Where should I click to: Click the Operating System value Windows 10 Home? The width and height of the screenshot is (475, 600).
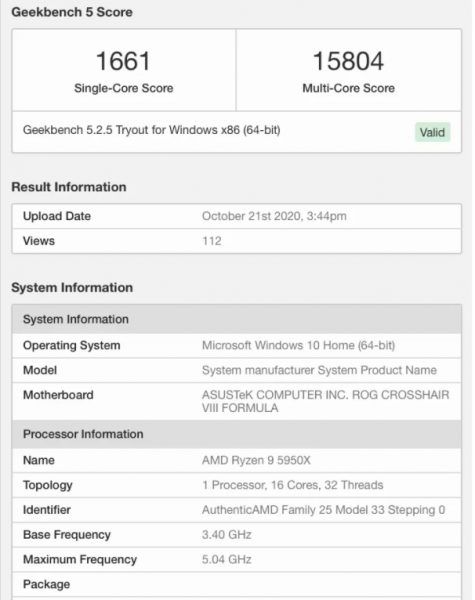point(299,346)
